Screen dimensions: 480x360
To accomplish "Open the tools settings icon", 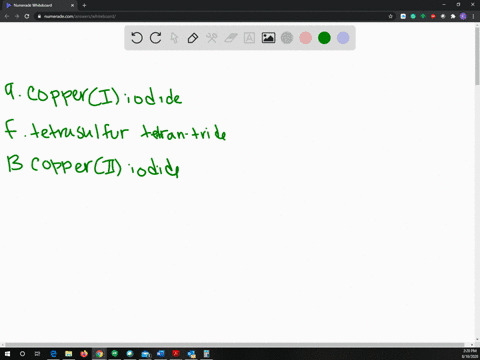I will click(x=212, y=38).
